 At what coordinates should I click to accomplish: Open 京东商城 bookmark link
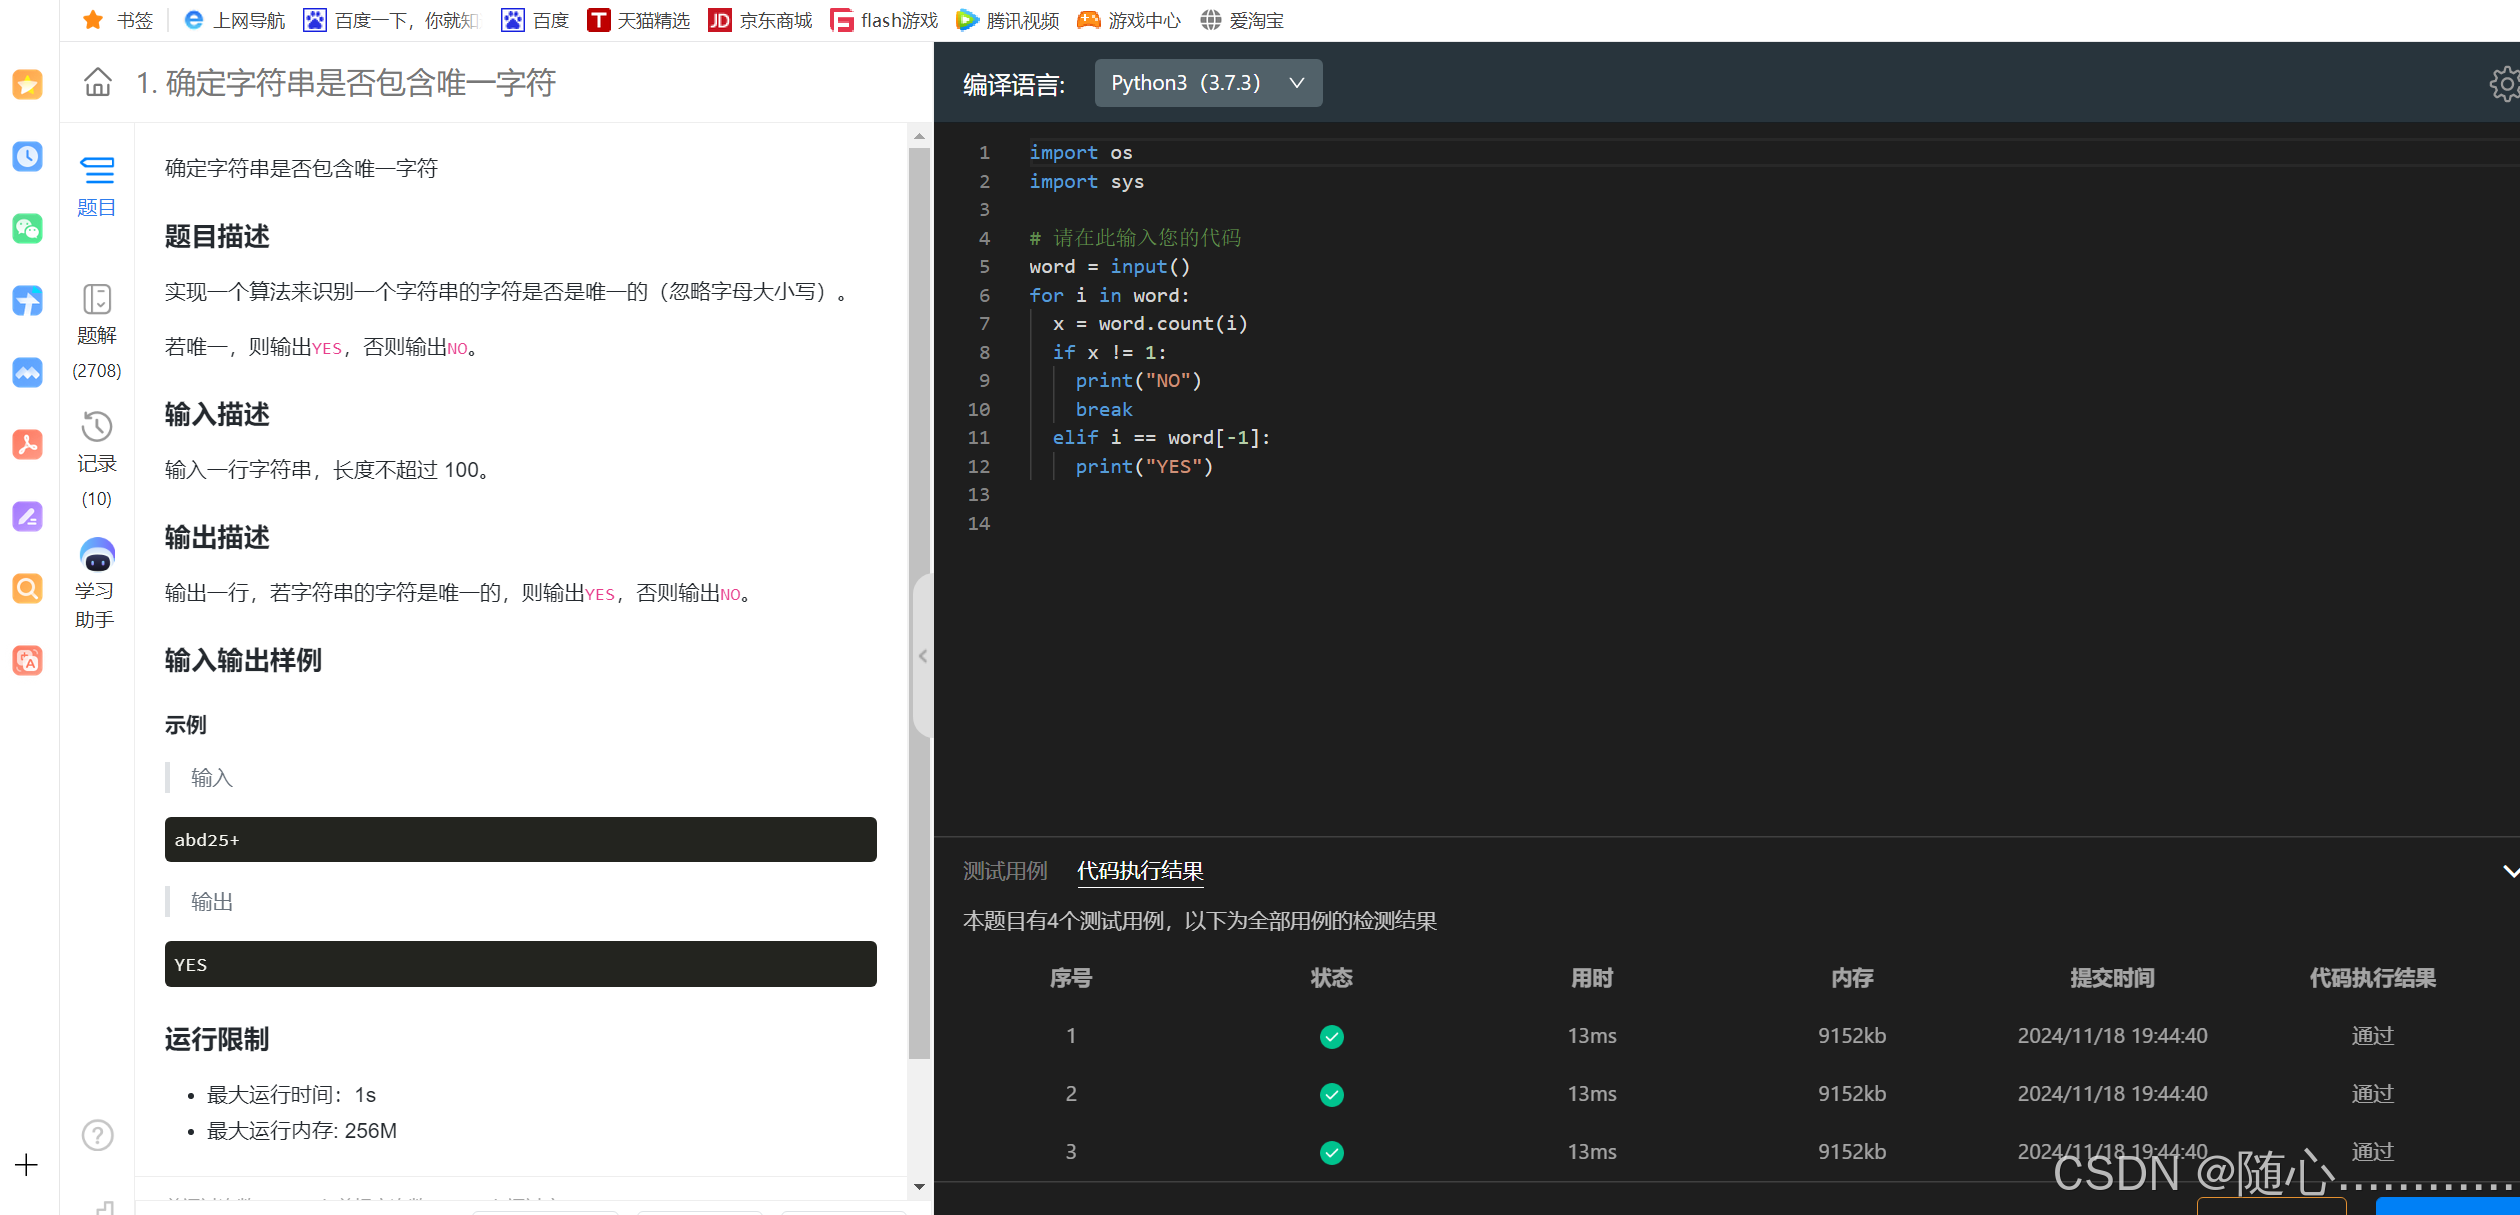click(760, 20)
